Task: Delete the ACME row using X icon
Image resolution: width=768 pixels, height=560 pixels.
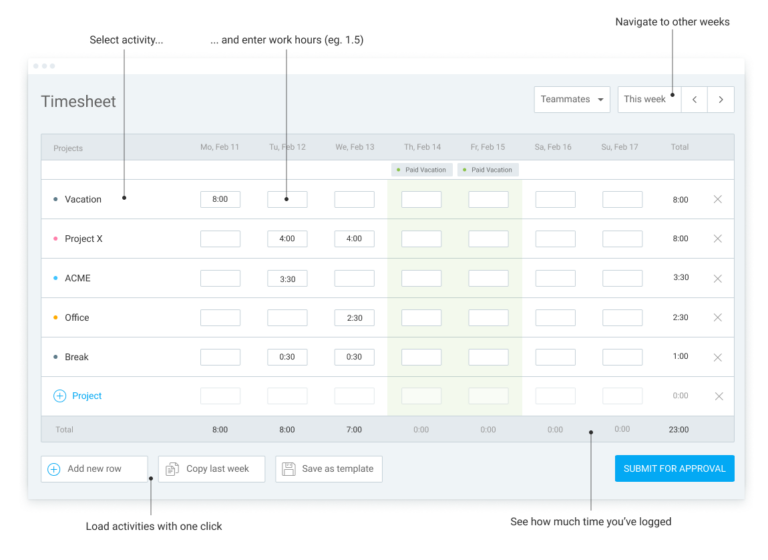Action: click(718, 278)
